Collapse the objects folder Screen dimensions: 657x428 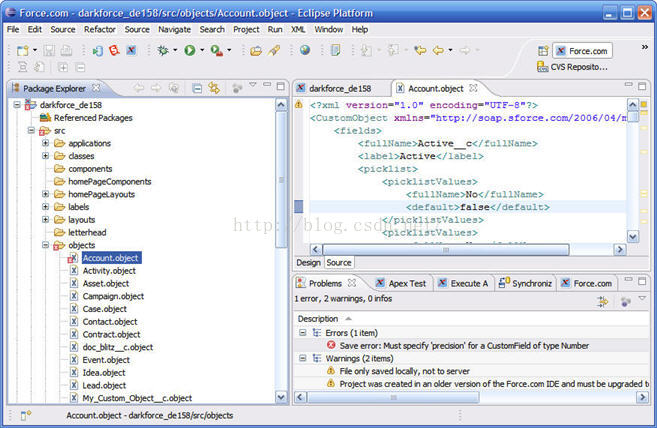(45, 245)
